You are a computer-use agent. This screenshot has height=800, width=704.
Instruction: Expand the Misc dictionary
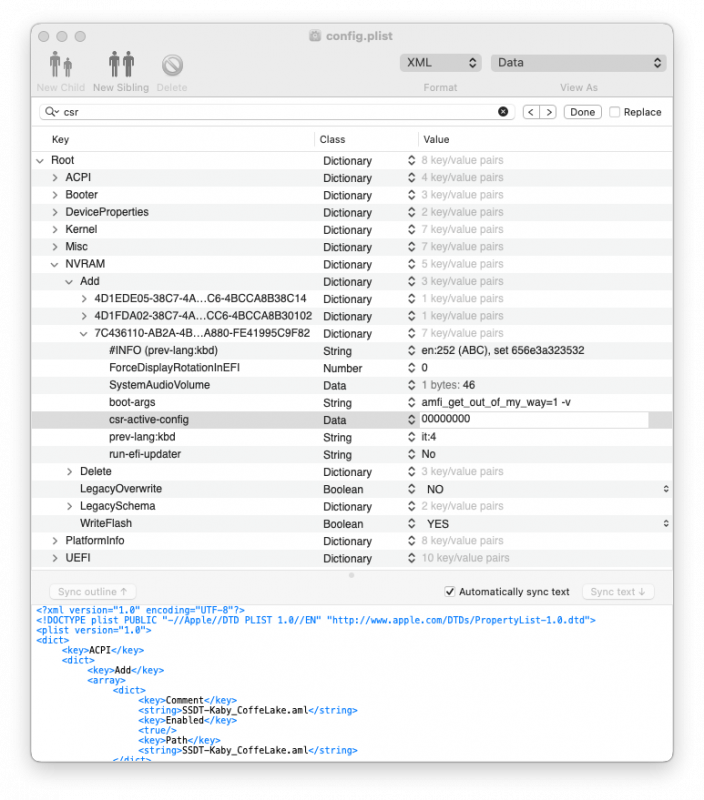point(55,247)
